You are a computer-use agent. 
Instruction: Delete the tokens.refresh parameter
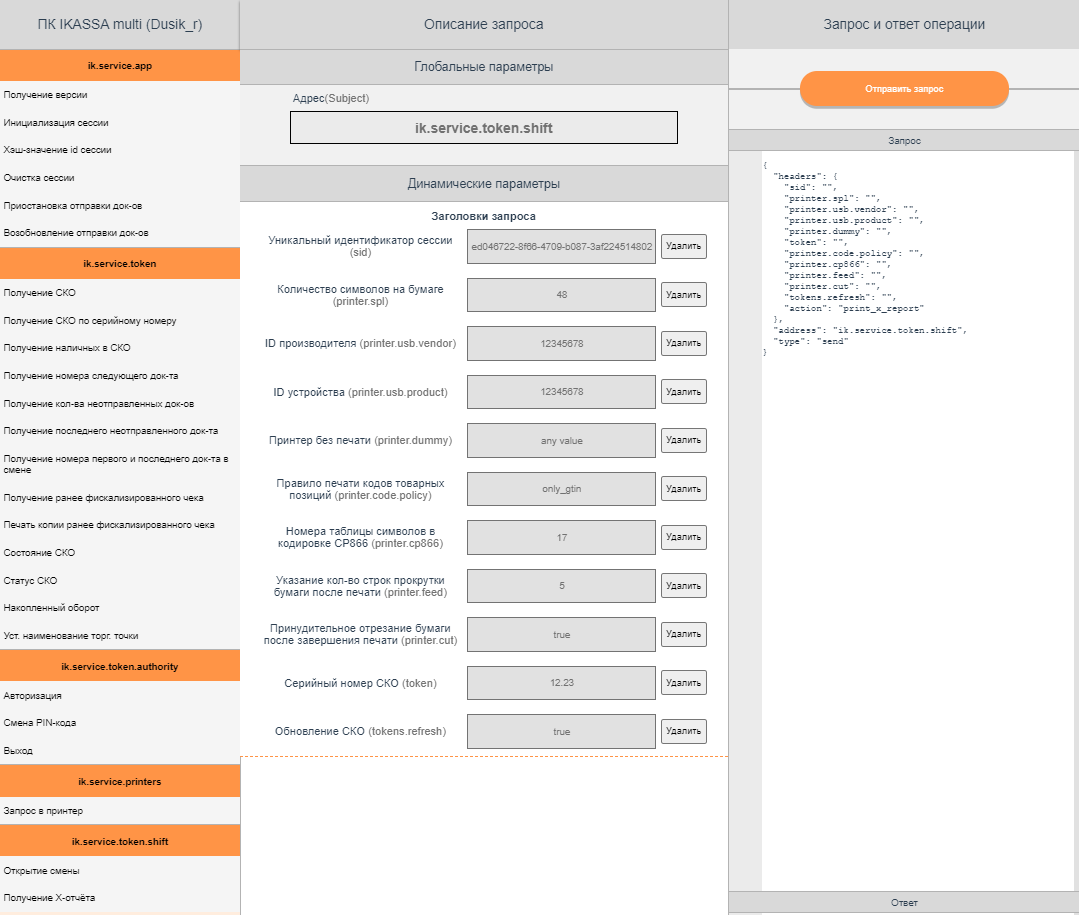pos(683,731)
